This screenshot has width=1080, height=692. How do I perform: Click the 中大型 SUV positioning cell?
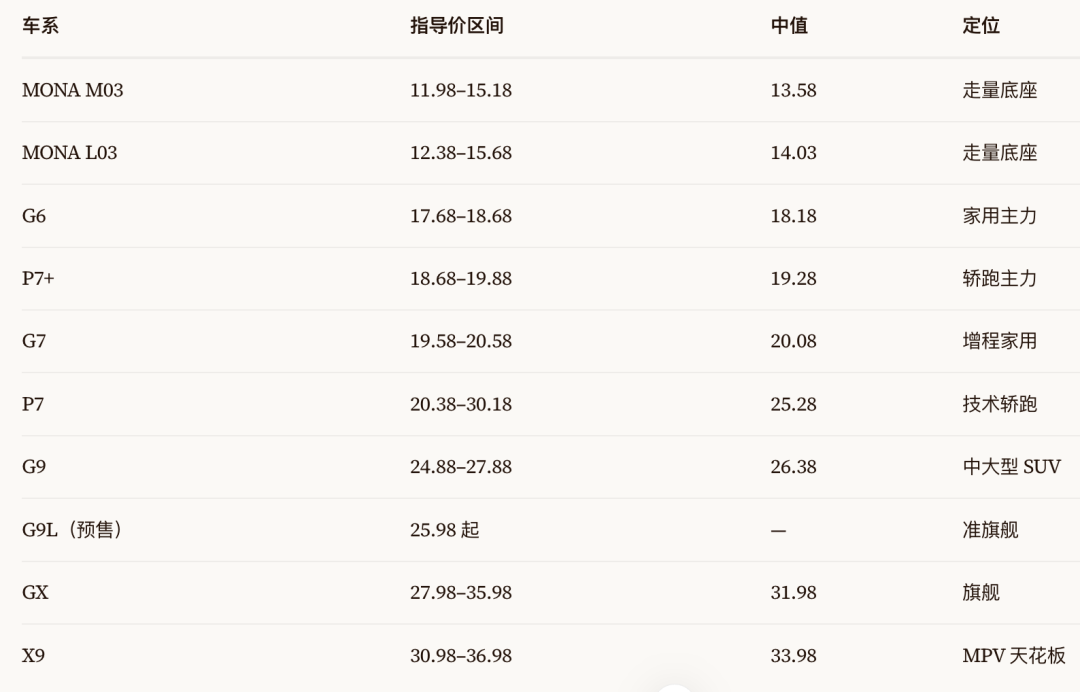click(1011, 467)
